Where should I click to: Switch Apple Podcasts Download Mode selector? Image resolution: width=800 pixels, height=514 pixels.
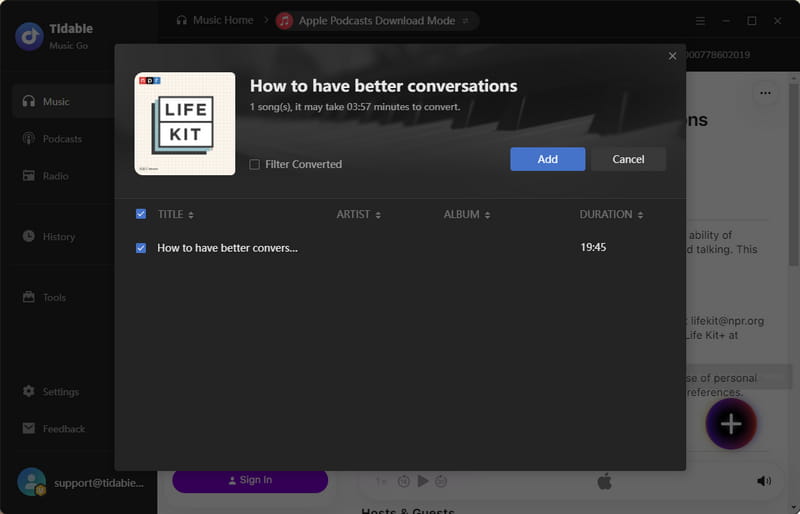coord(376,21)
